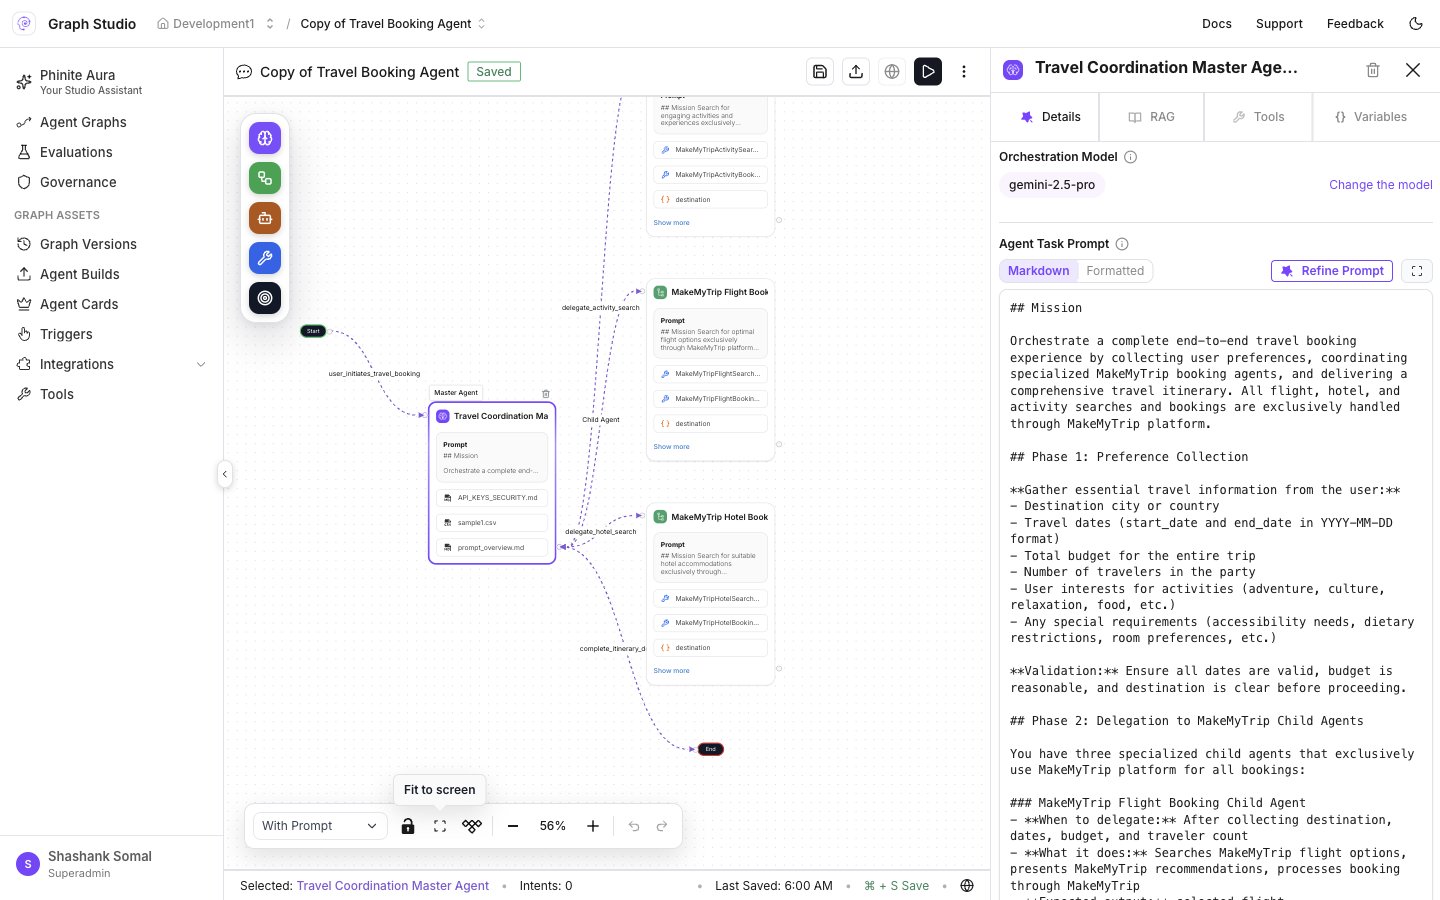Delete the agent with the panel trash icon
The width and height of the screenshot is (1440, 900).
pyautogui.click(x=1373, y=70)
